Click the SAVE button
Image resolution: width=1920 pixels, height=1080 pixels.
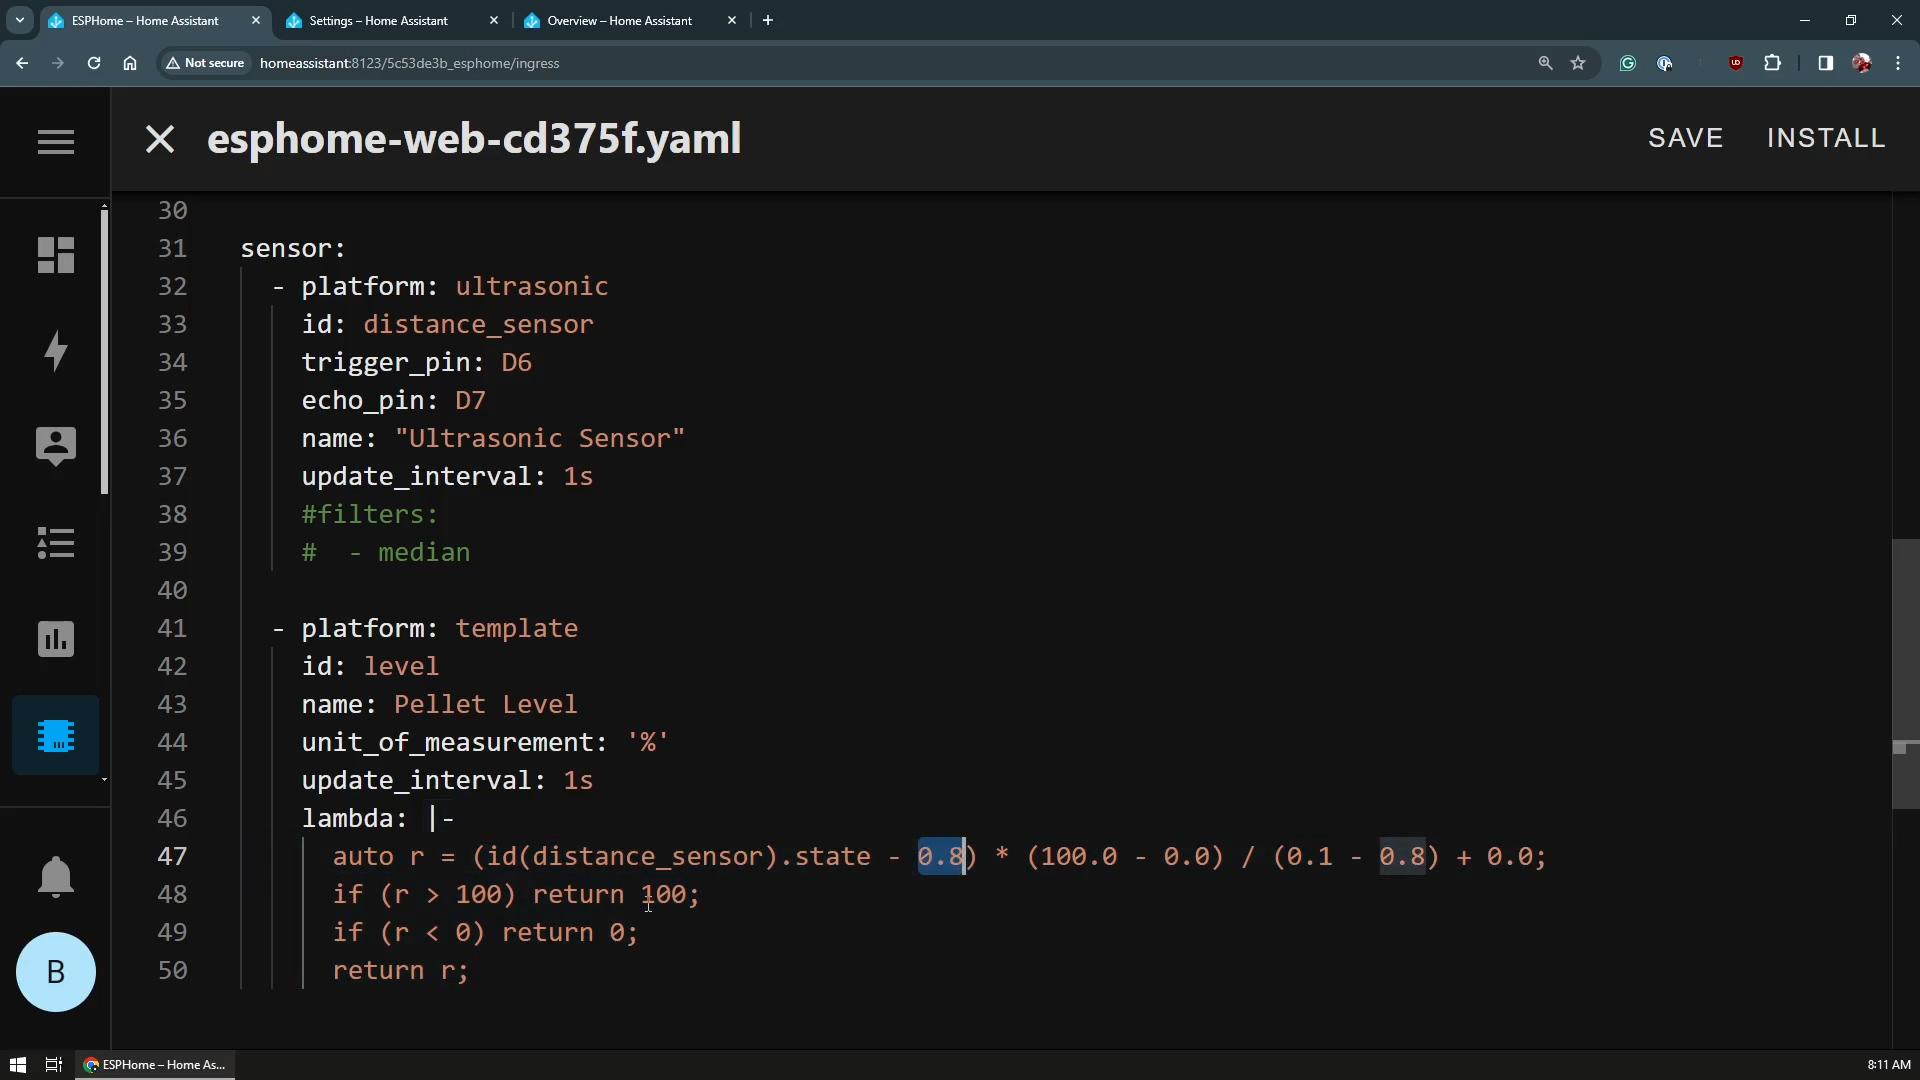(1685, 137)
